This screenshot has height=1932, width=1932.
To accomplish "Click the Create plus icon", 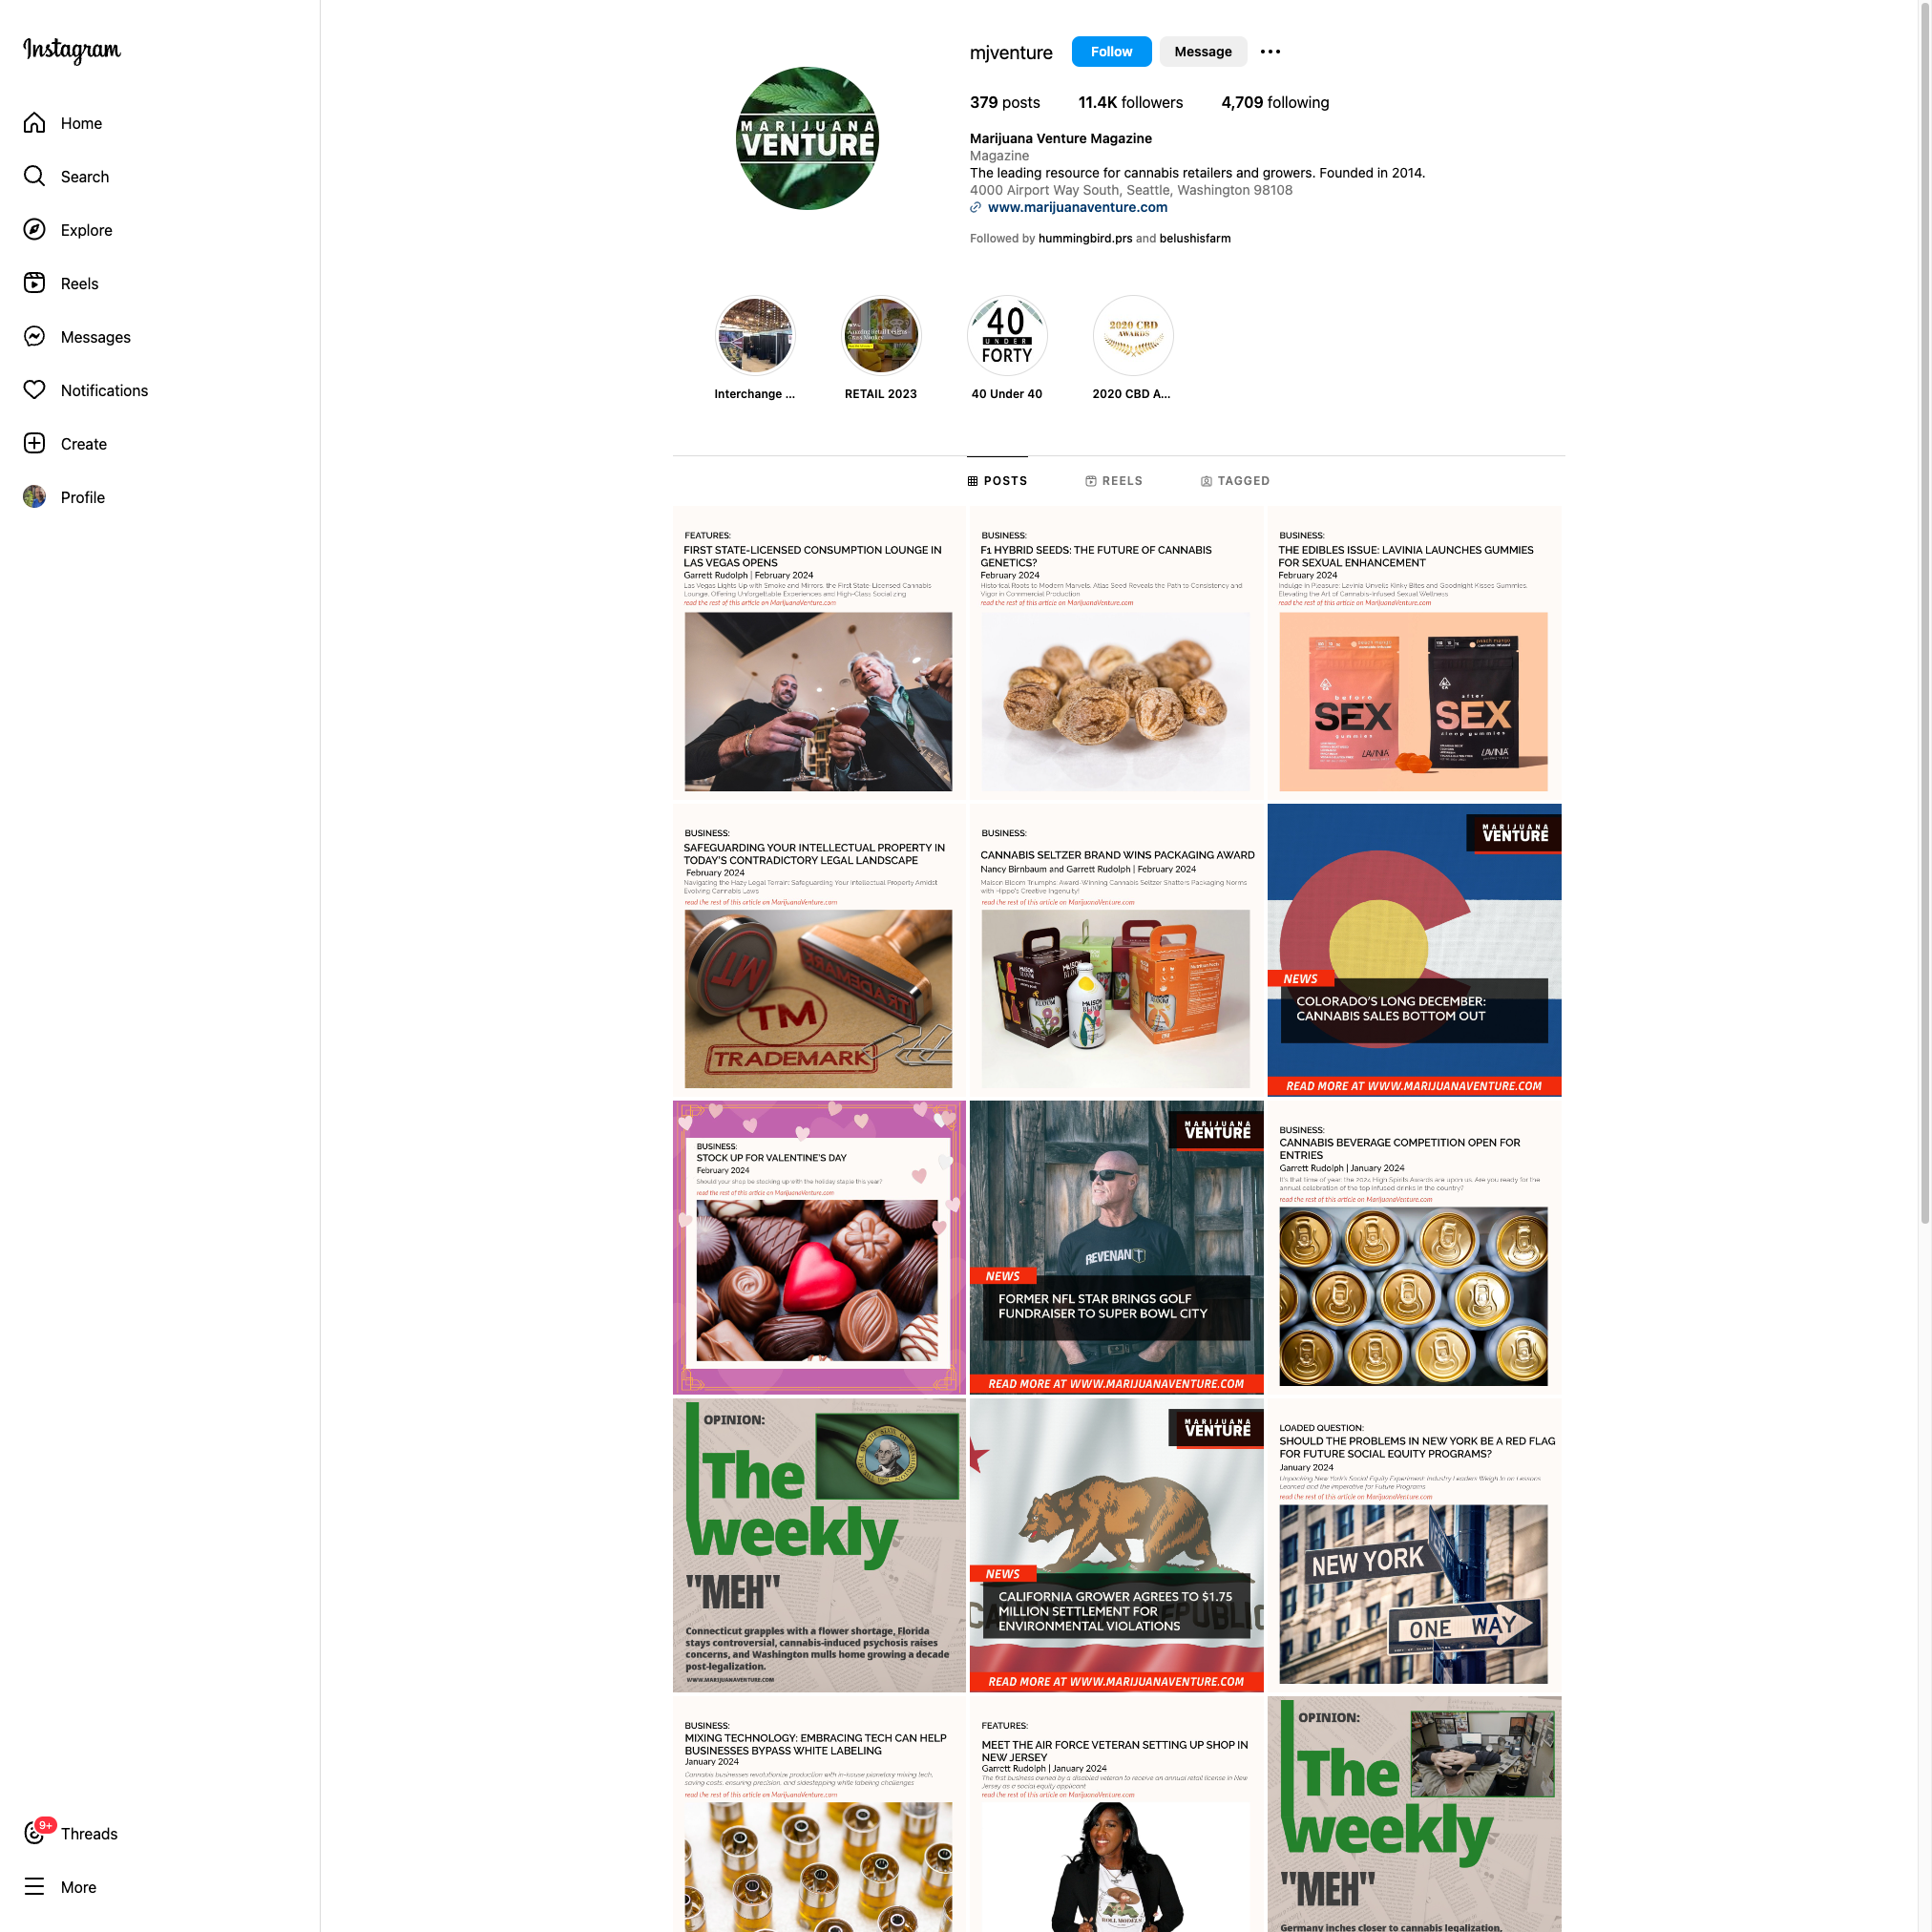I will 34,444.
